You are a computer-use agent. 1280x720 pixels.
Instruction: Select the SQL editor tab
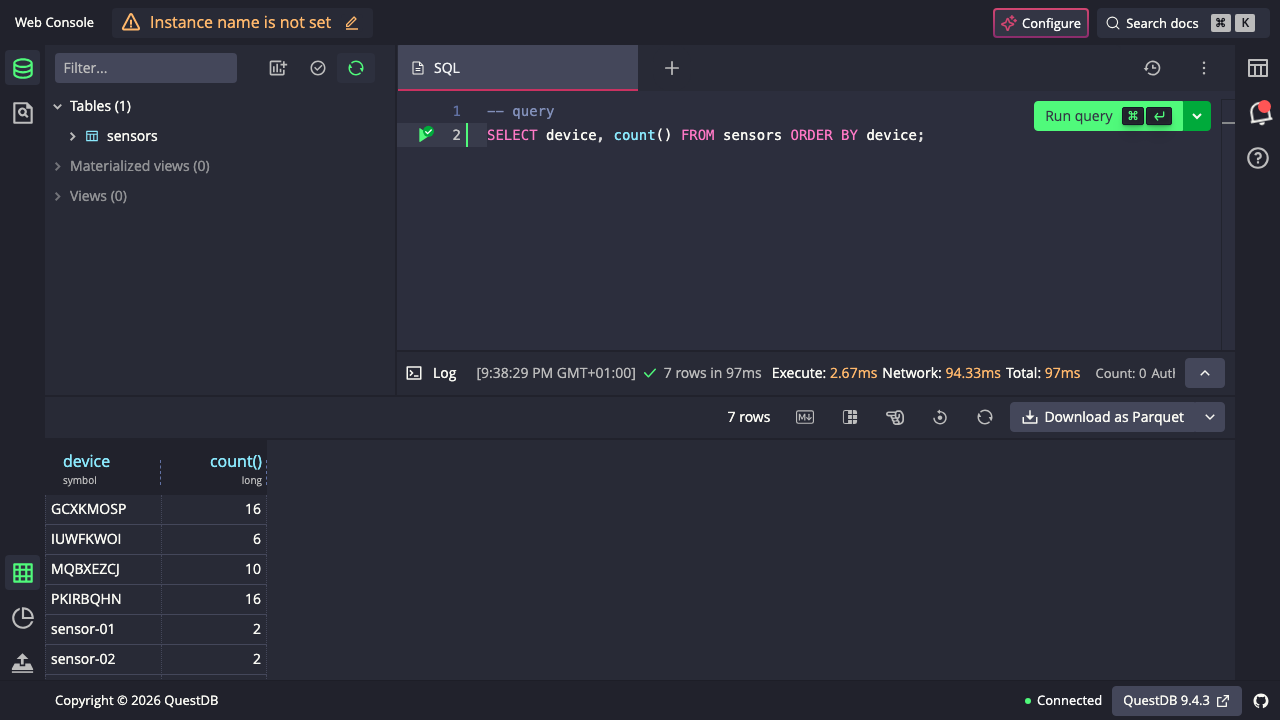518,68
